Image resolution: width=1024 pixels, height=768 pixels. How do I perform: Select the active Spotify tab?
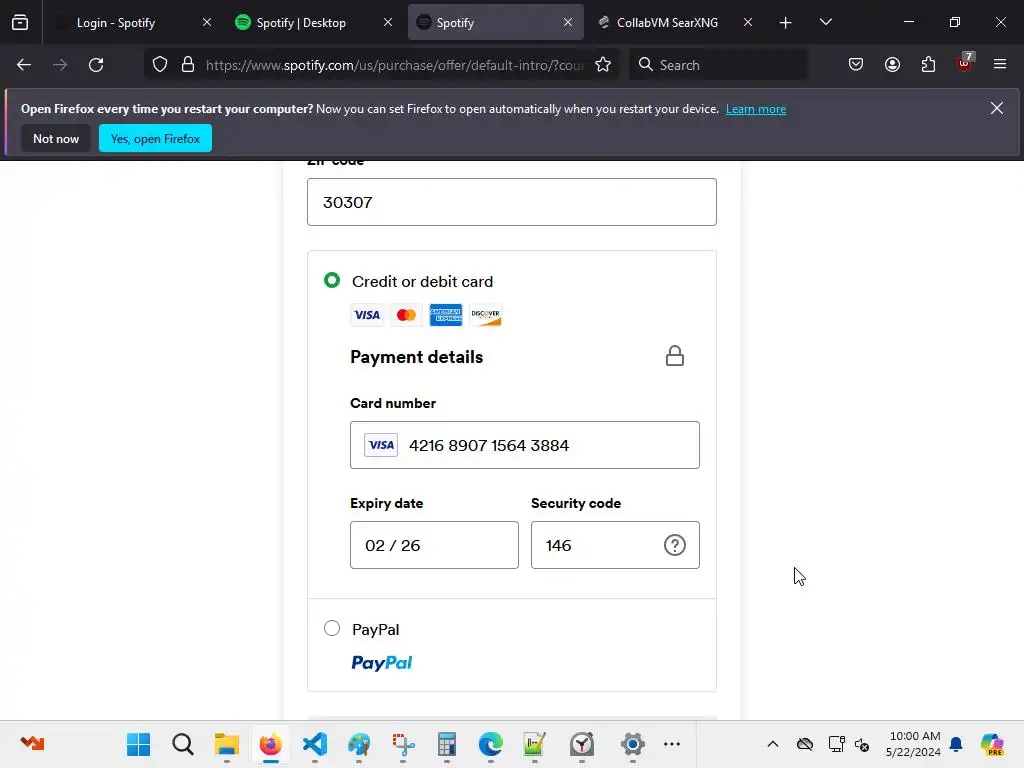point(496,22)
